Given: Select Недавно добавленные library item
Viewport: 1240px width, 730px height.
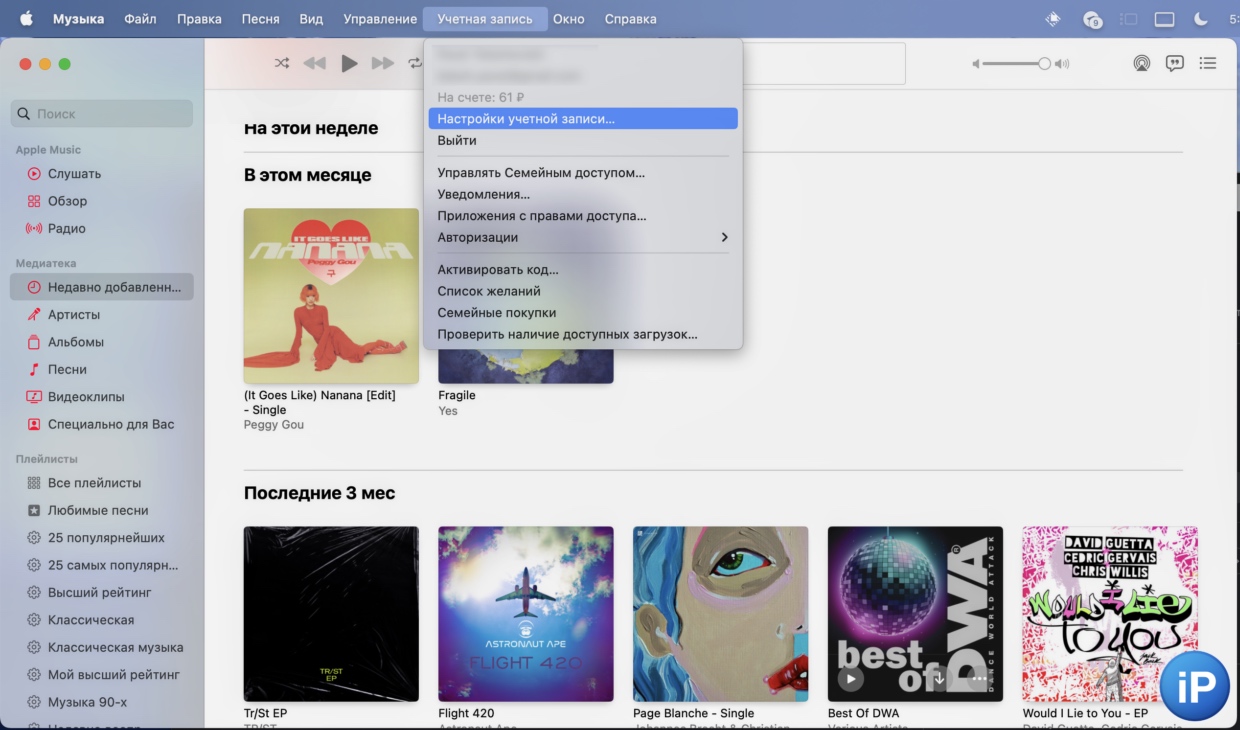Looking at the screenshot, I should click(102, 287).
